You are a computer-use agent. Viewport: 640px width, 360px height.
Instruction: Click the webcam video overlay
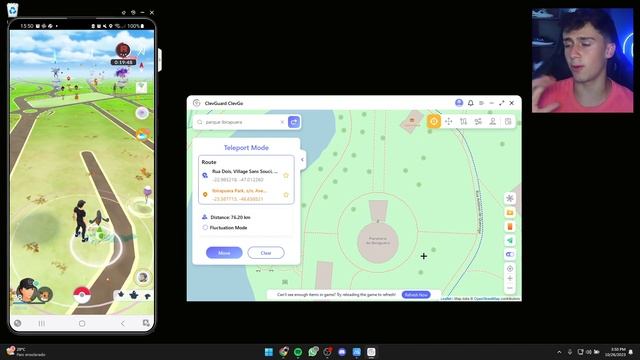582,60
